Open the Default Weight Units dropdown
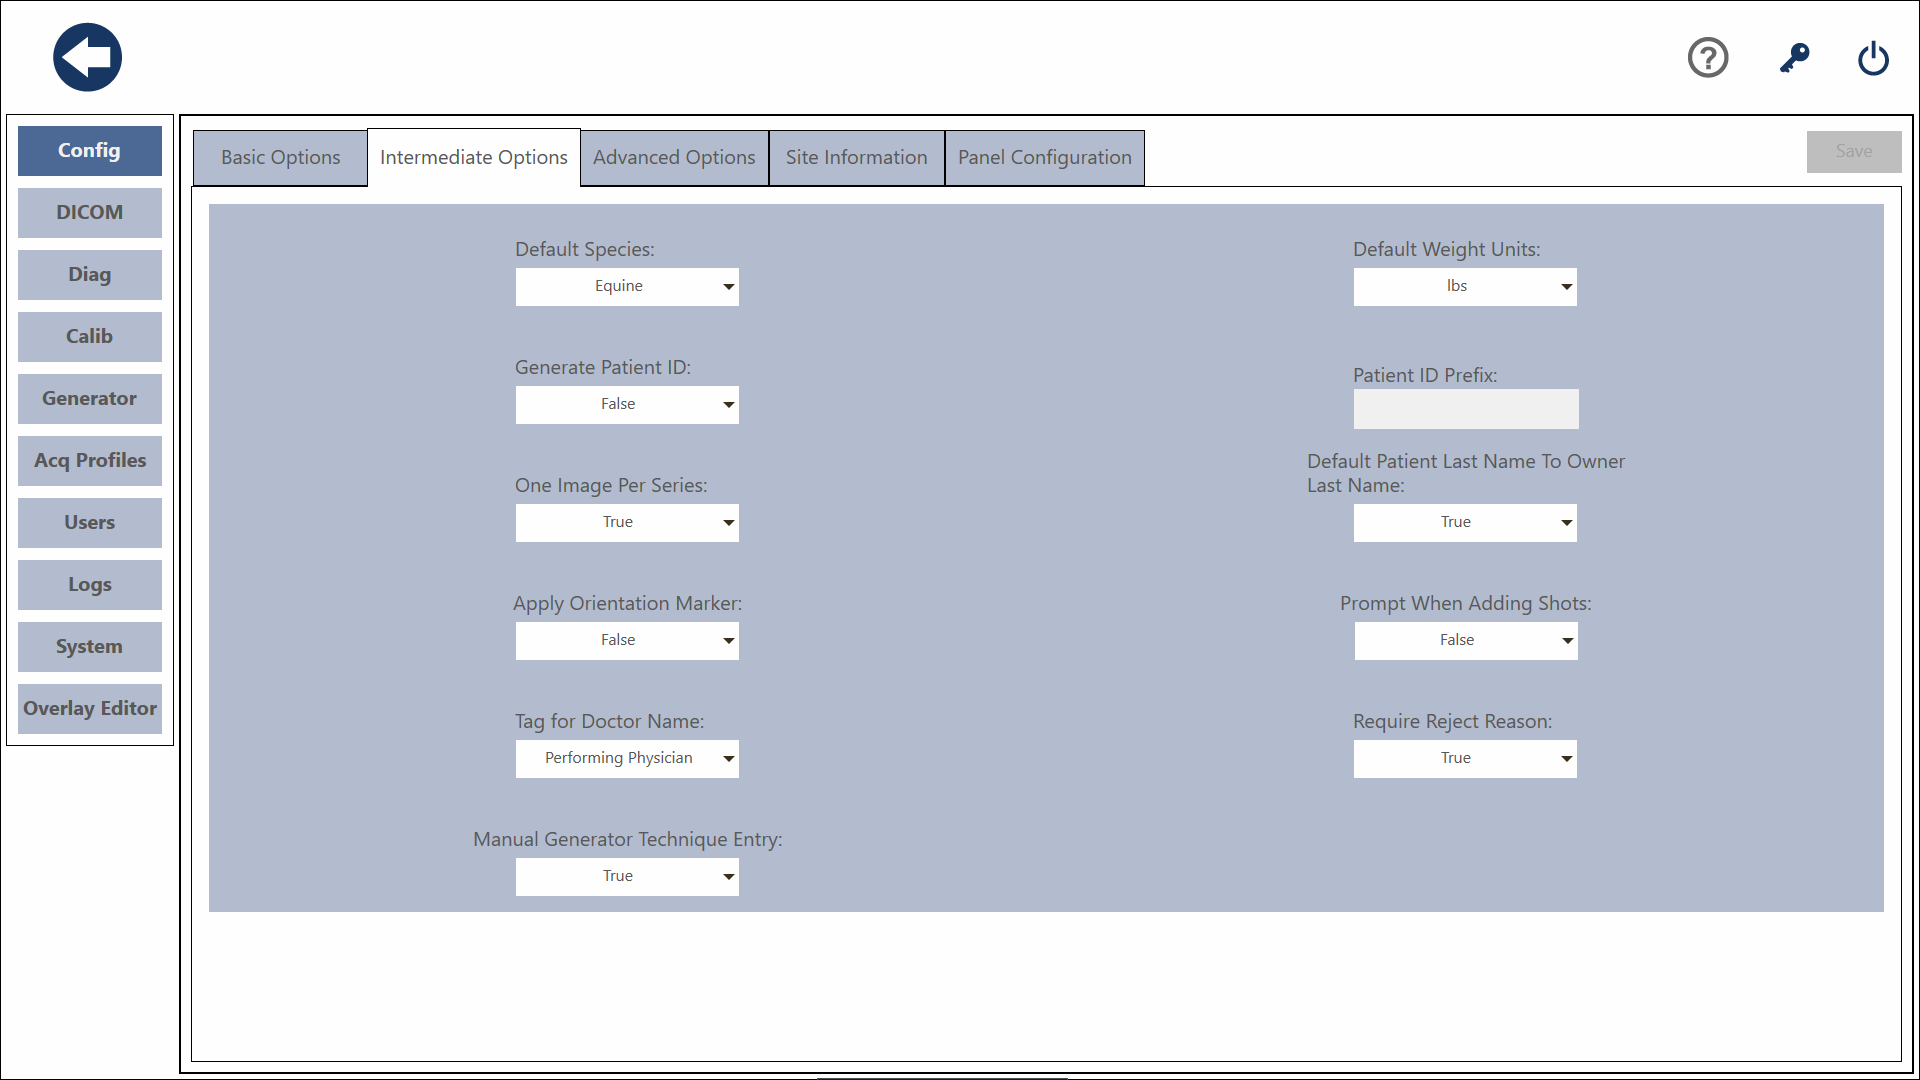Screen dimensions: 1920x1080 click(1465, 287)
